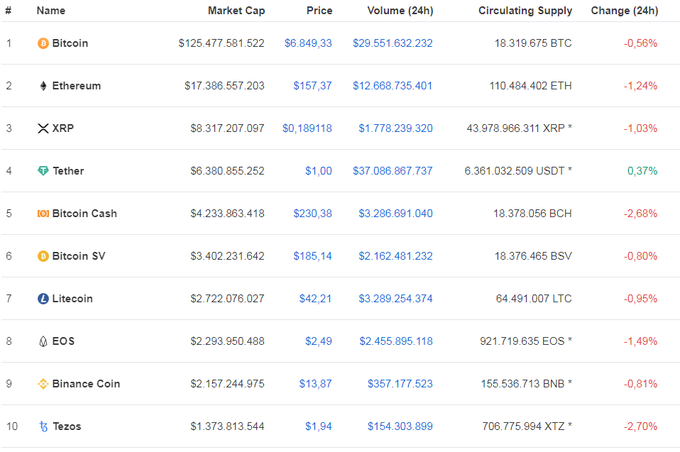Sort by Change (24h) column header
680x452 pixels.
624,10
